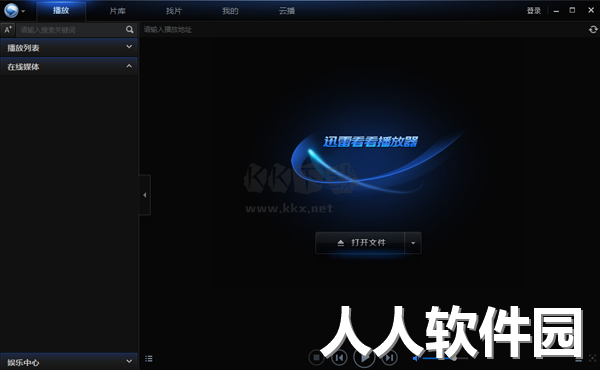Click the previous track button
Image resolution: width=600 pixels, height=370 pixels.
(x=339, y=358)
